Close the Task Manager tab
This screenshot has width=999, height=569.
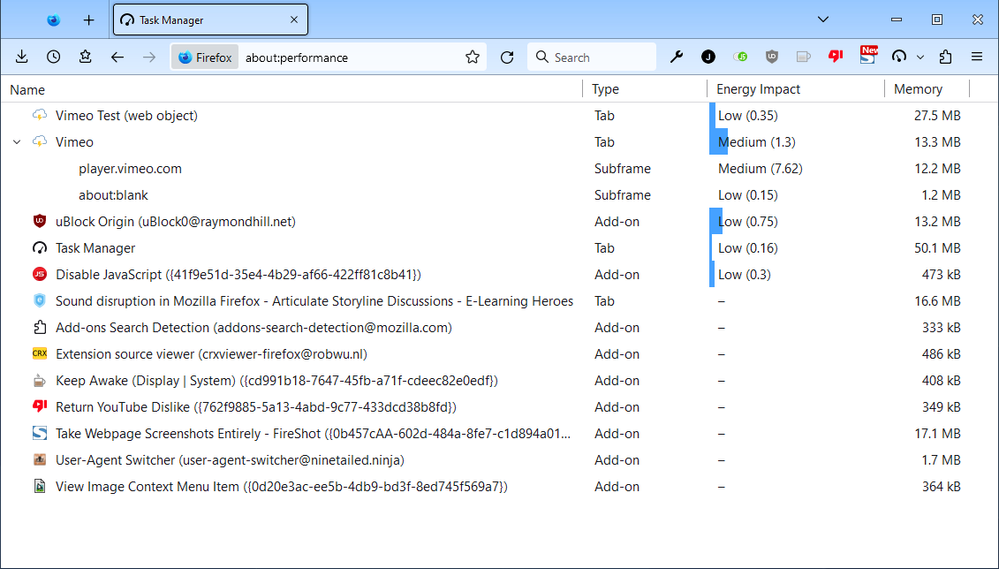click(294, 20)
